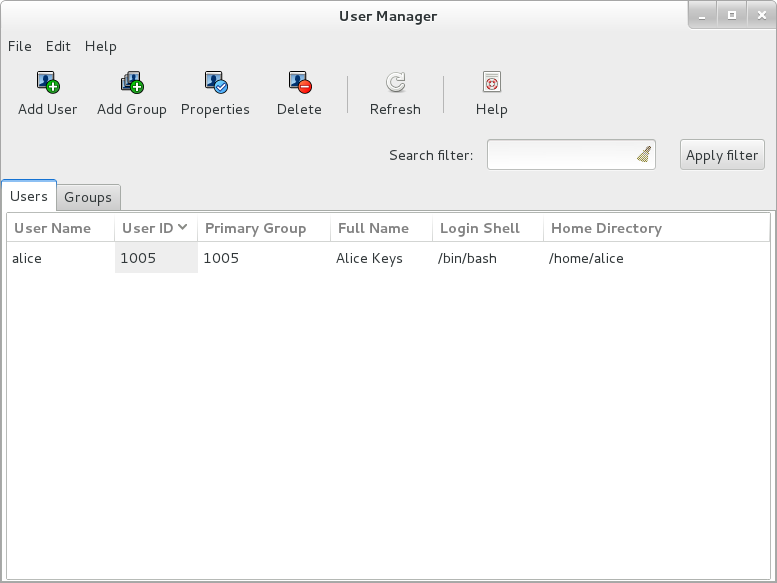The height and width of the screenshot is (583, 777).
Task: Click the Add User toolbar icon
Action: (x=48, y=82)
